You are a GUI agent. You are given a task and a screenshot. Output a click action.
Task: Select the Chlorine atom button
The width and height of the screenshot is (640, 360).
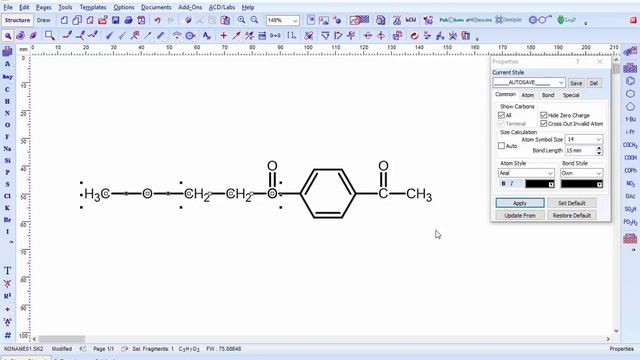point(7,196)
